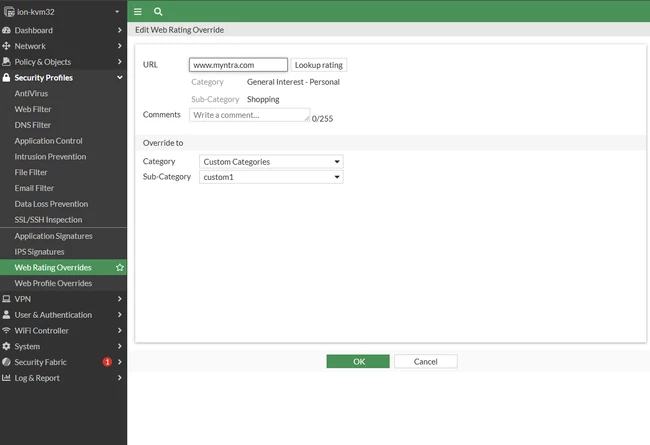Click the Lookup rating button
650x445 pixels.
tap(318, 65)
